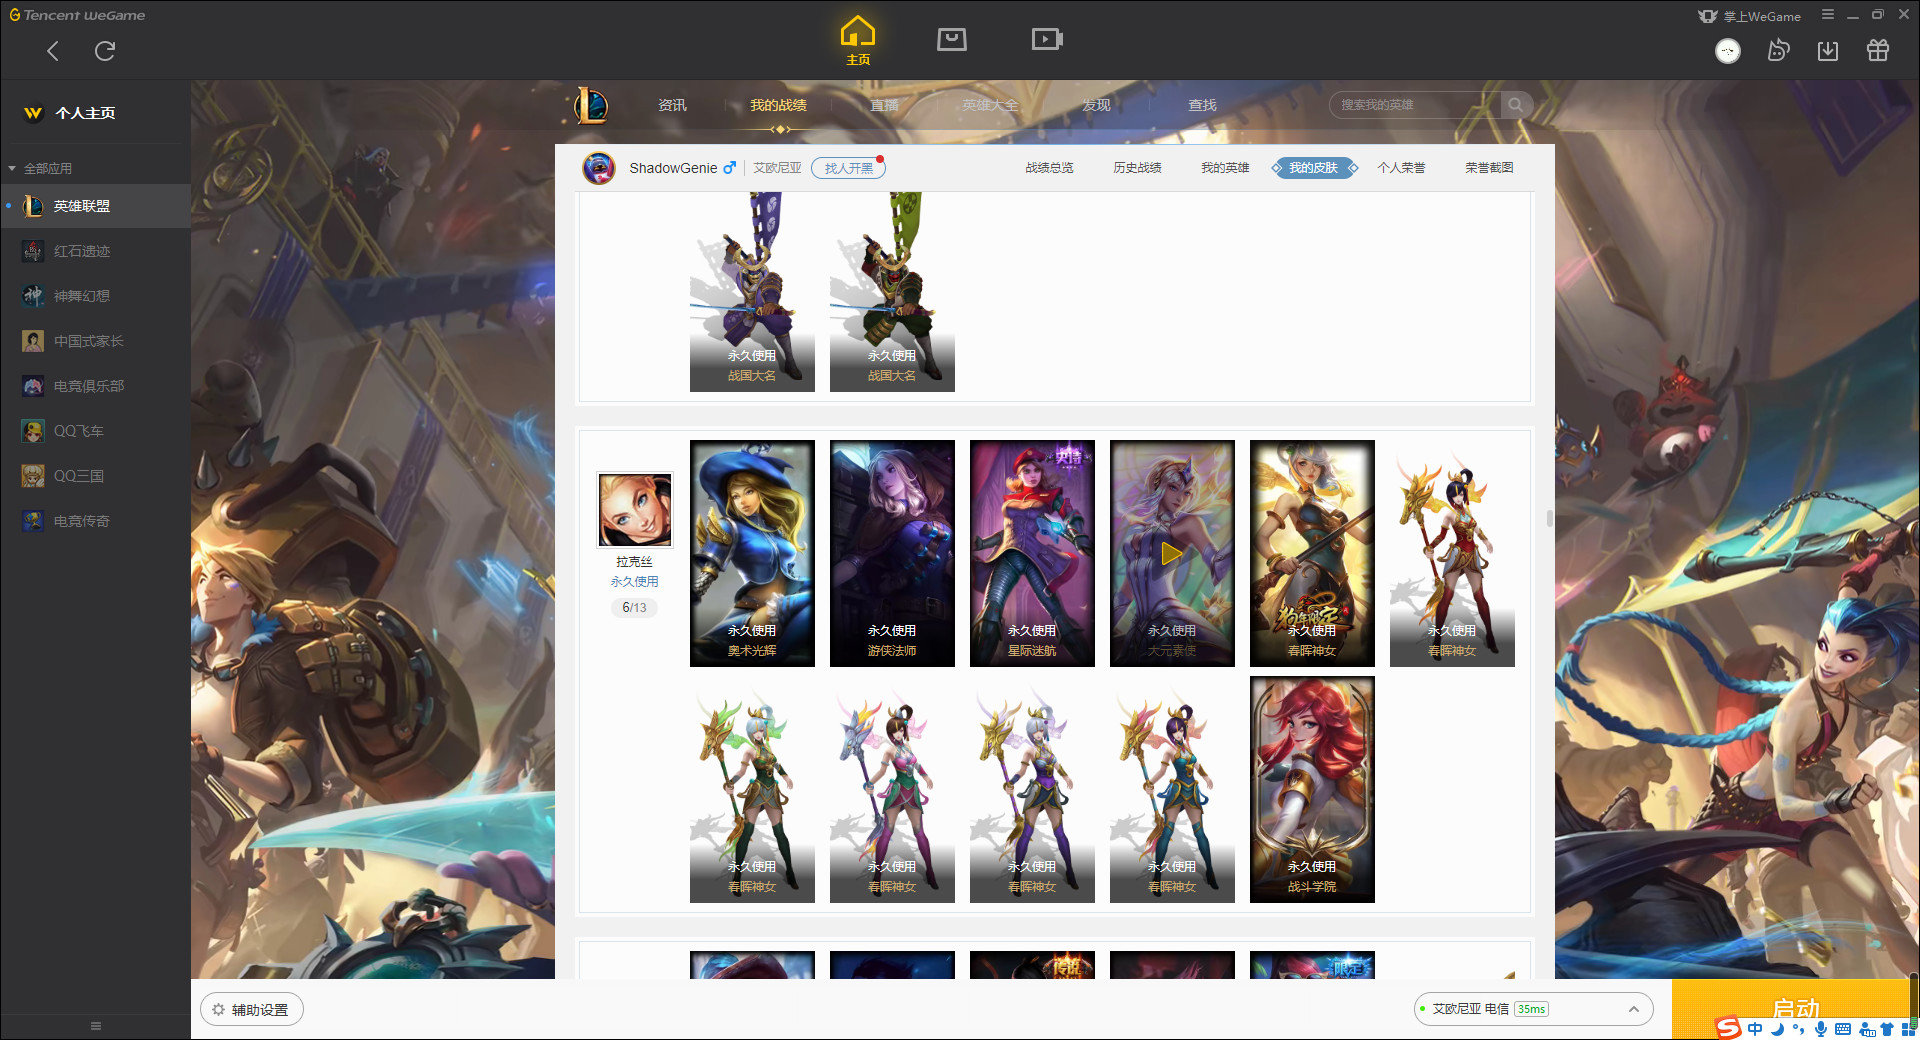The image size is (1920, 1040).
Task: Go back with the left arrow
Action: click(53, 51)
